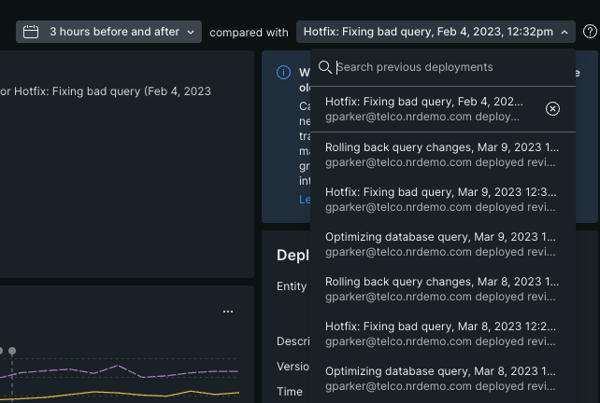Pick 'Optimizing database query, Mar 9' deployment
Viewport: 600px width, 403px height.
click(442, 244)
